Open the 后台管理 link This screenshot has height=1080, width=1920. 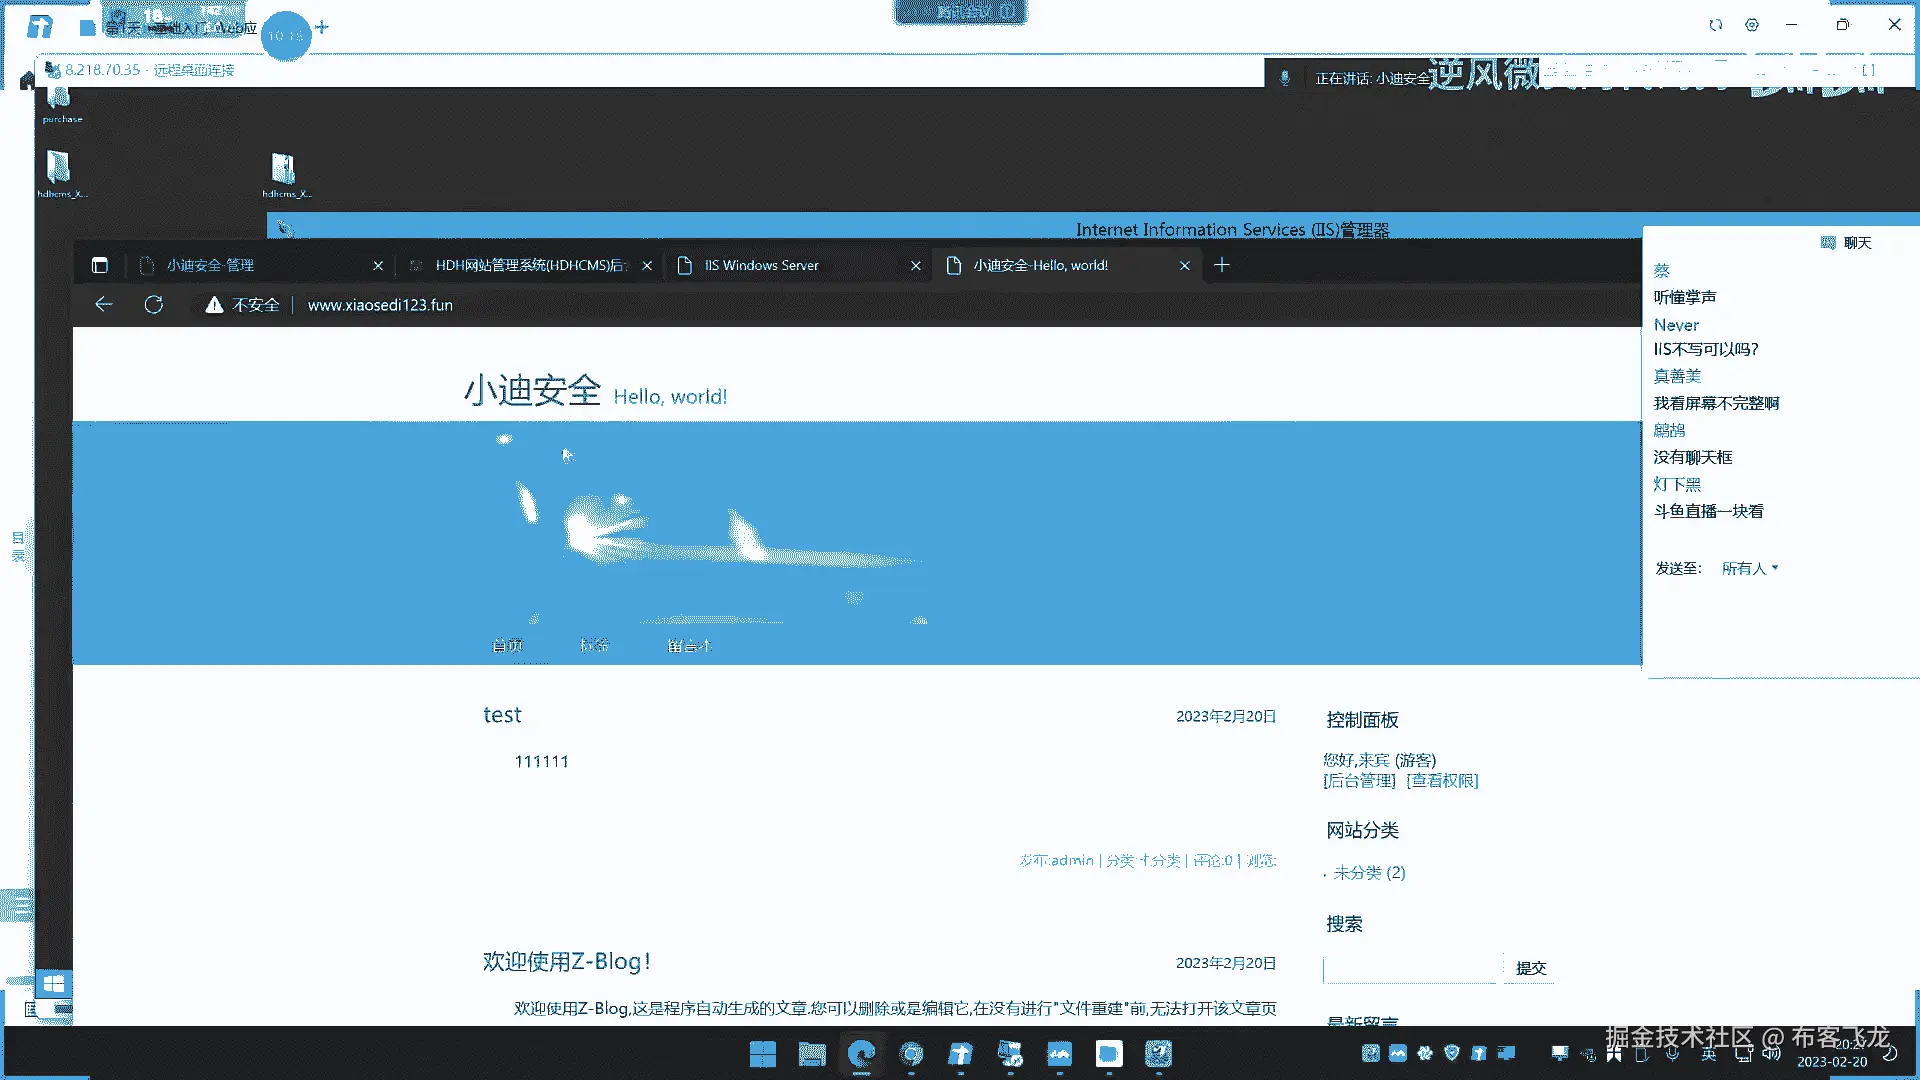tap(1359, 781)
